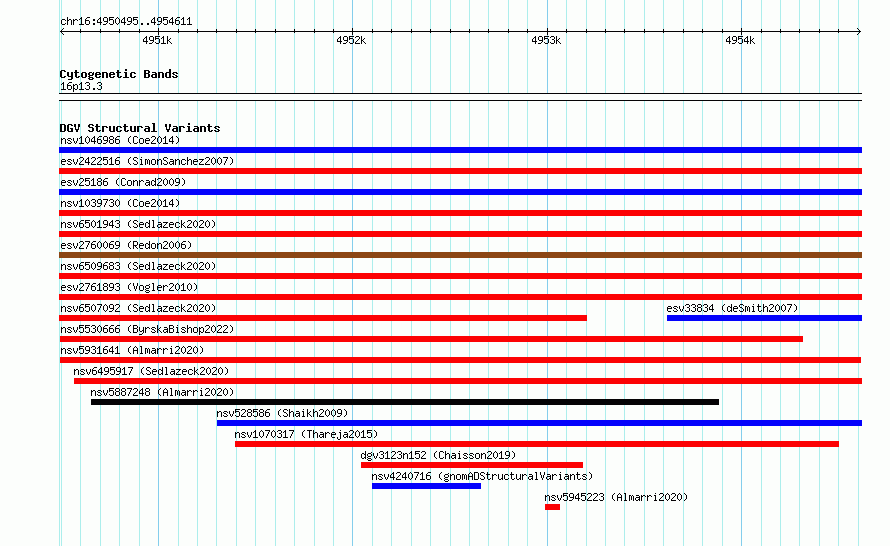Screen dimensions: 890x546
Task: Click nsv6507092 (Sedlazeck2020) label
Action: [138, 308]
